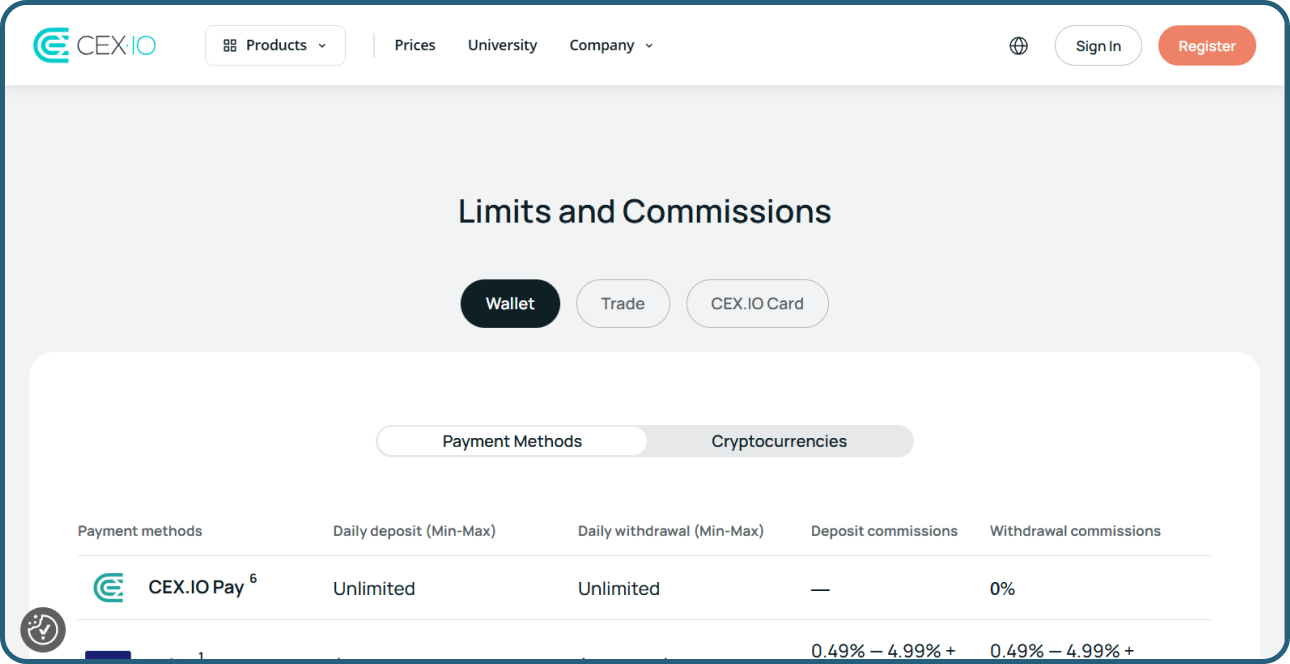Open cookie preferences via the bottom-left badge icon
Viewport: 1290px width, 664px height.
(42, 629)
